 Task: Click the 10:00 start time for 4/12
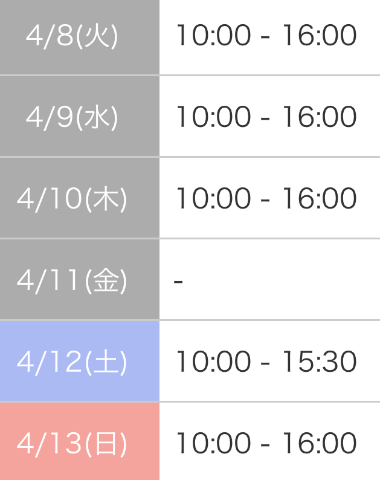[214, 362]
